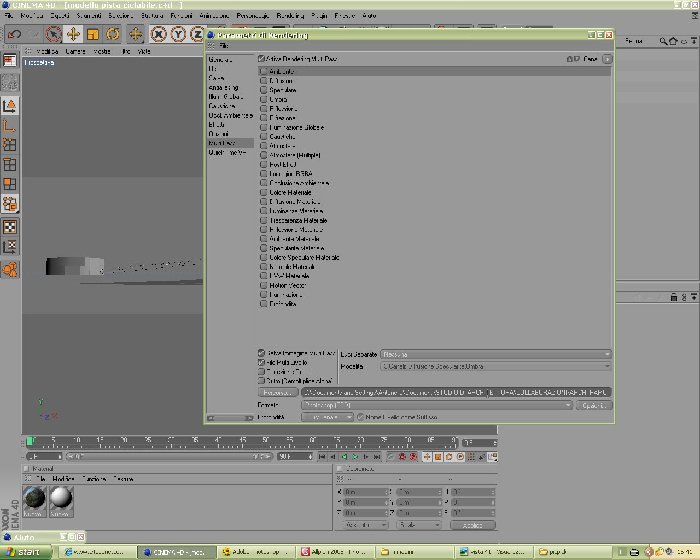Open the Formato Photoshop dropdown
The width and height of the screenshot is (700, 560).
pos(437,405)
